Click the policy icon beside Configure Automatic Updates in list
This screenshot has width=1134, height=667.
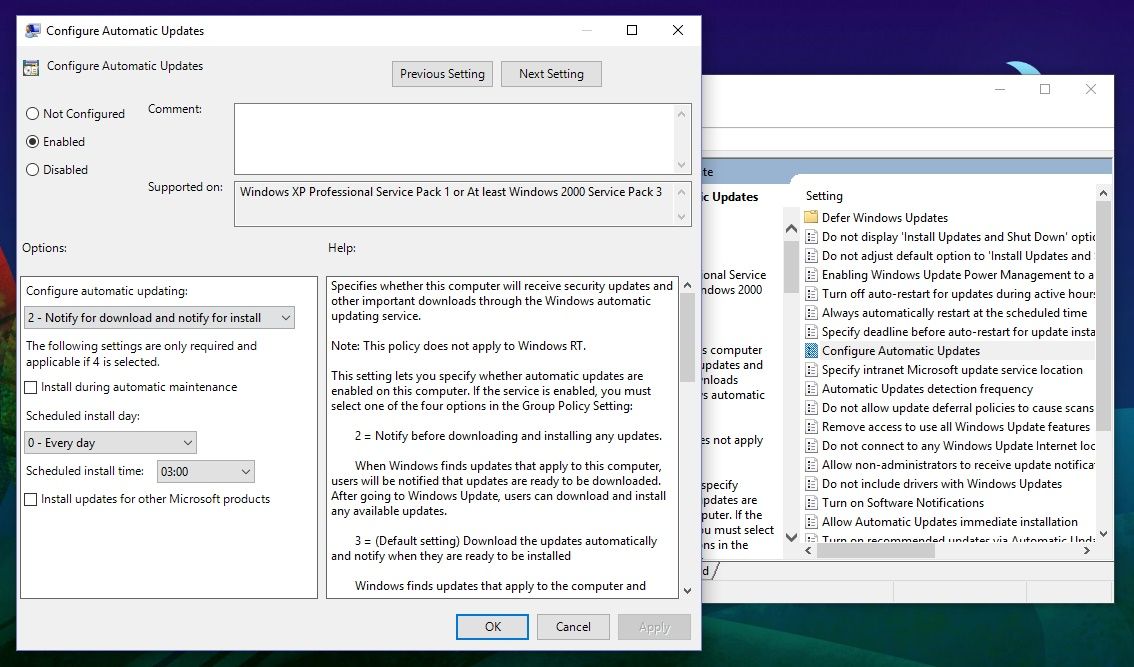[x=811, y=351]
